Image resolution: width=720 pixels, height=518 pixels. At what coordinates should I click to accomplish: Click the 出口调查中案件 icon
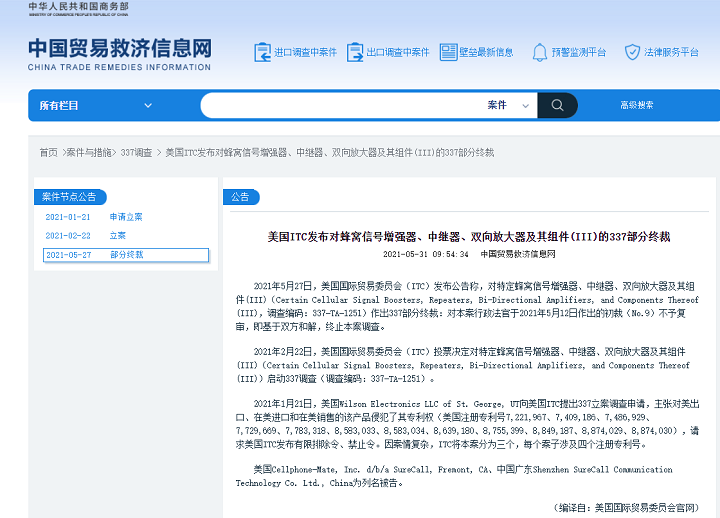click(355, 52)
